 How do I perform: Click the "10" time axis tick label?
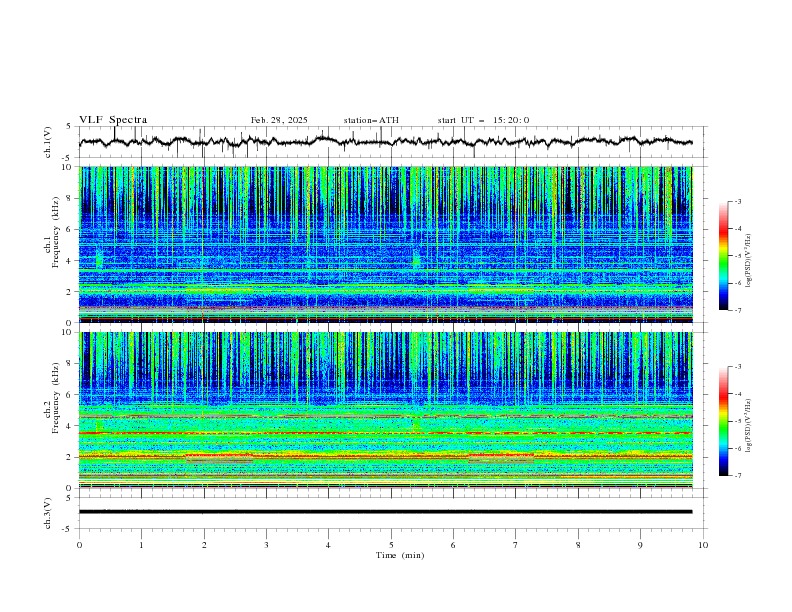[x=703, y=545]
